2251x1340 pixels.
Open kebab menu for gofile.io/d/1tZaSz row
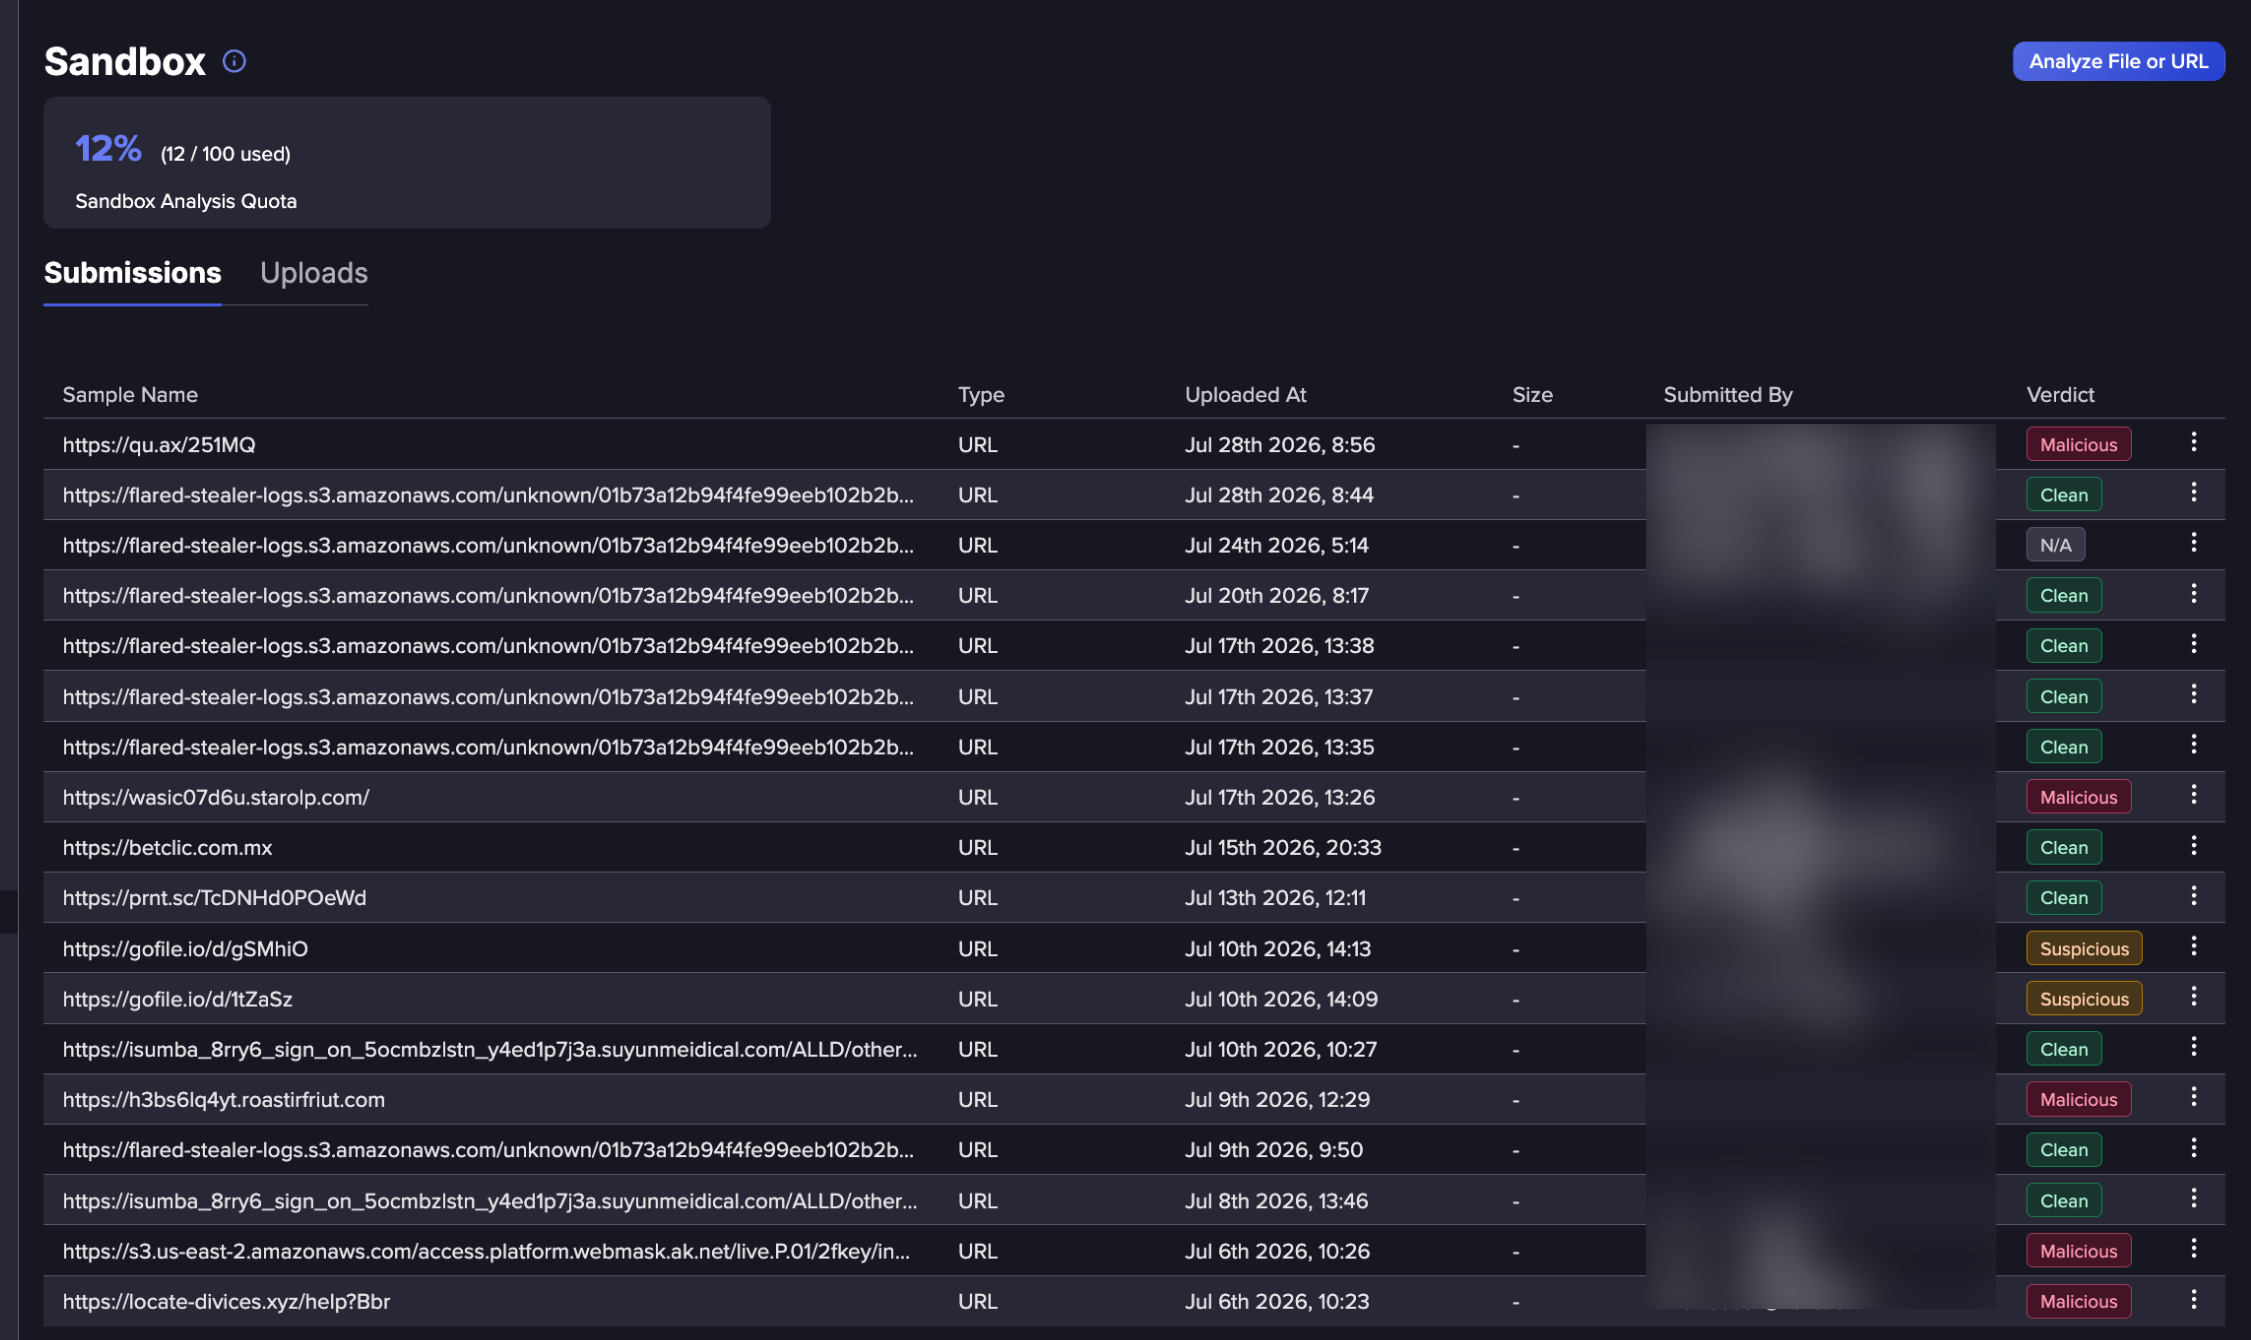(x=2193, y=996)
